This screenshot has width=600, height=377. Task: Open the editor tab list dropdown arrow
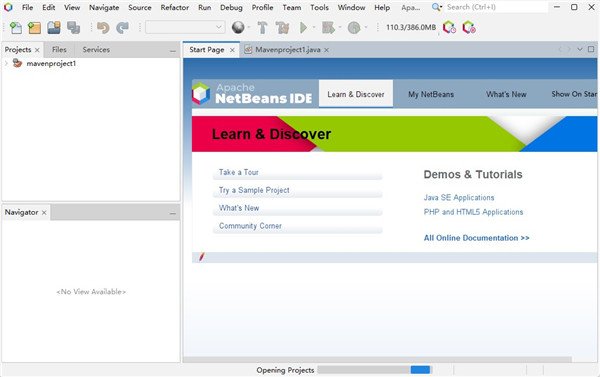coord(580,49)
